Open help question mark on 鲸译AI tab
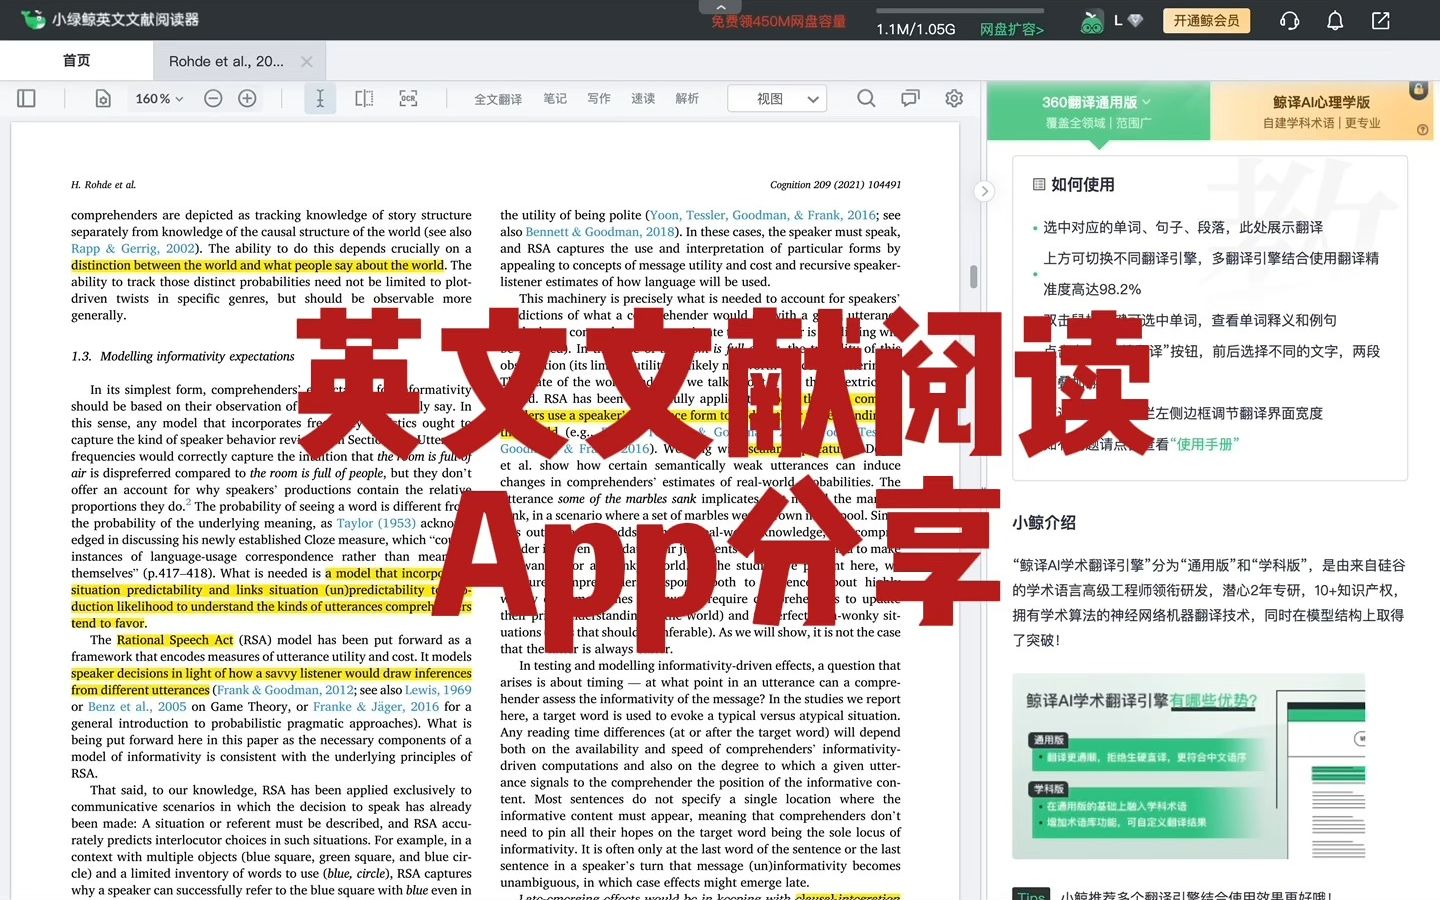Screen dimensions: 1440x900 tap(1422, 129)
